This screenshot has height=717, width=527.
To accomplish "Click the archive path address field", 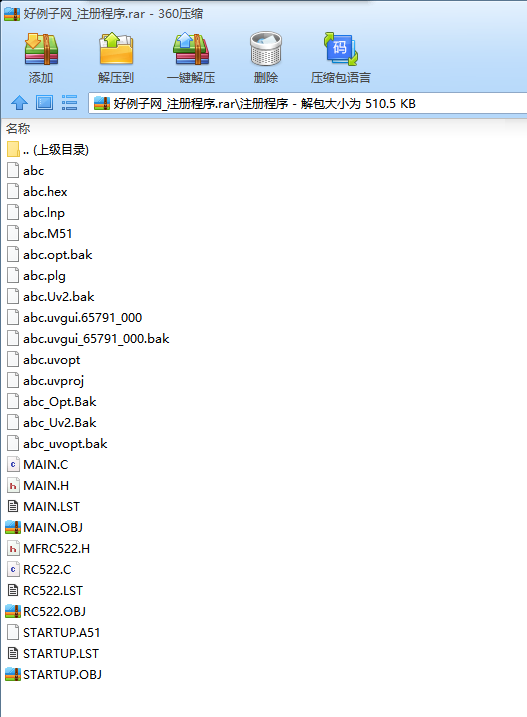I will 307,103.
